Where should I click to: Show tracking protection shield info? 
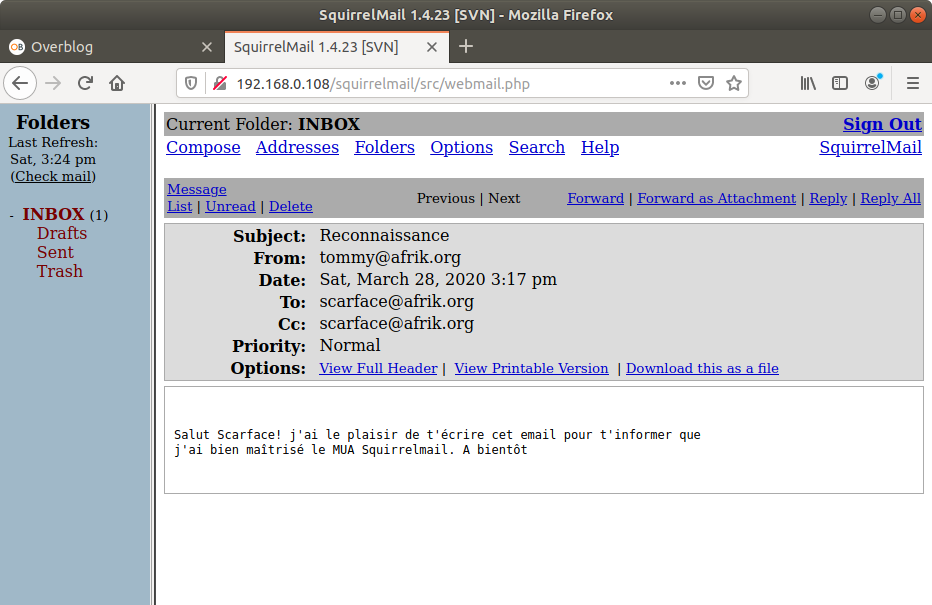[191, 83]
